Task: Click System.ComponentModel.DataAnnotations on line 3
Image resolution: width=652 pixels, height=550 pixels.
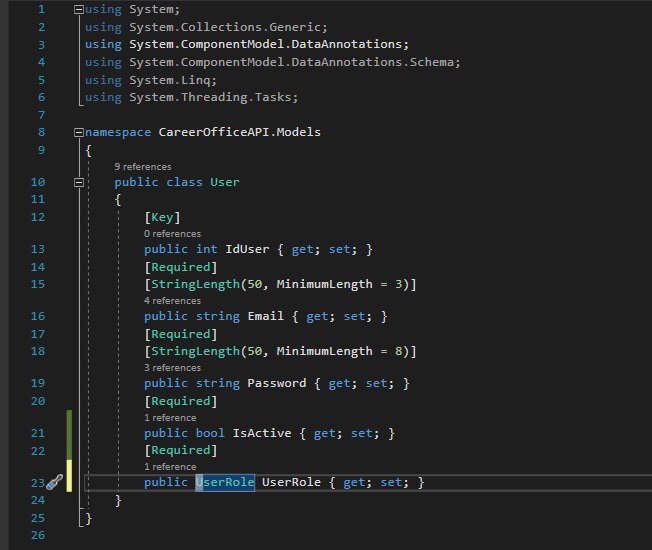Action: click(265, 44)
